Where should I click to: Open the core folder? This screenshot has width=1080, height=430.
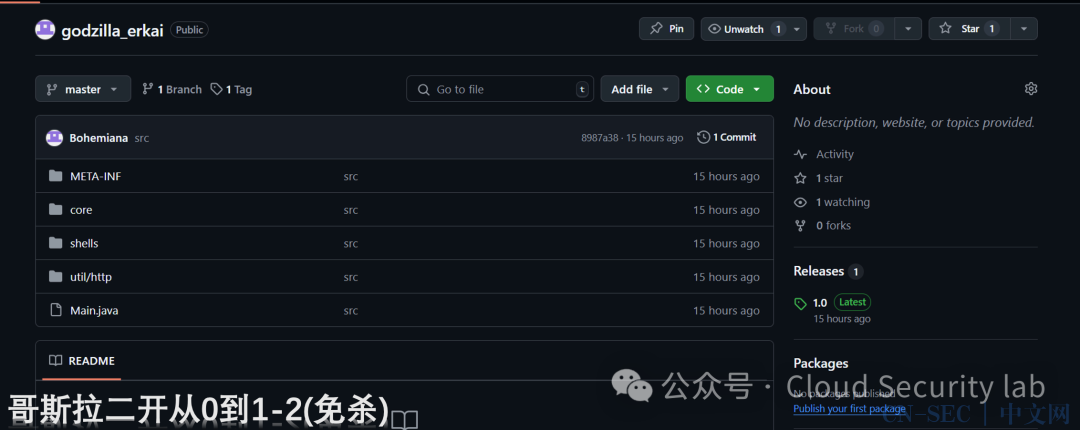click(x=81, y=210)
